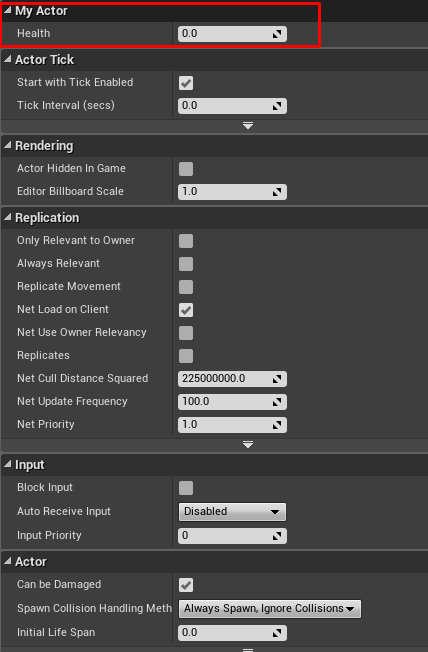Click Tick Interval field spin icon
428x652 pixels.
coord(277,106)
